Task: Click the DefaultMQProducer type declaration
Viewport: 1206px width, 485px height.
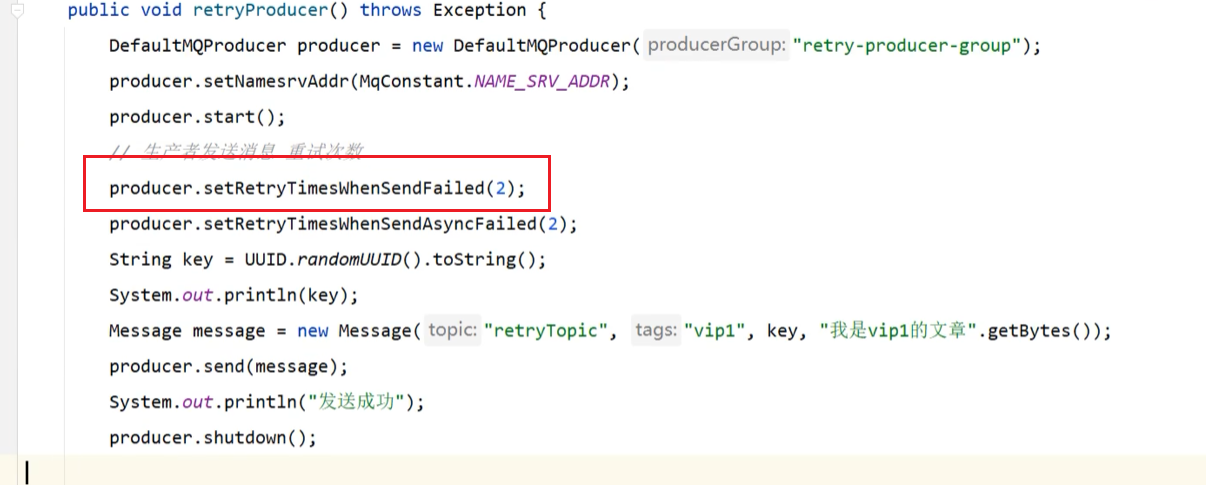Action: (x=197, y=46)
